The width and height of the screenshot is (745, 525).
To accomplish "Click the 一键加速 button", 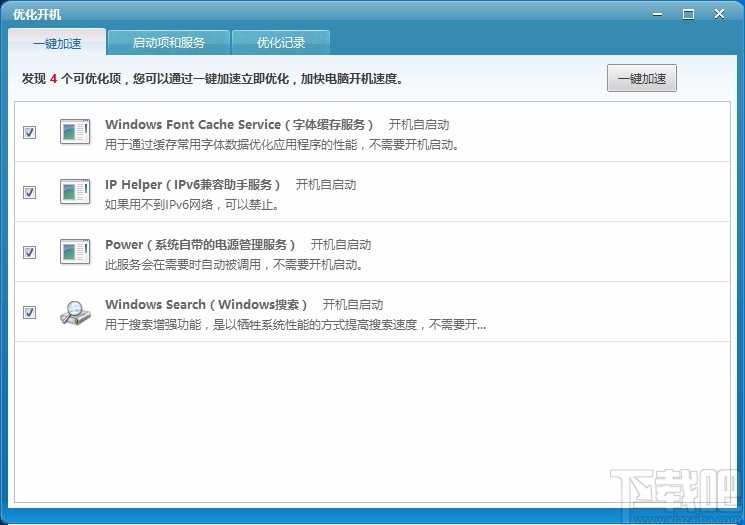I will coord(641,78).
